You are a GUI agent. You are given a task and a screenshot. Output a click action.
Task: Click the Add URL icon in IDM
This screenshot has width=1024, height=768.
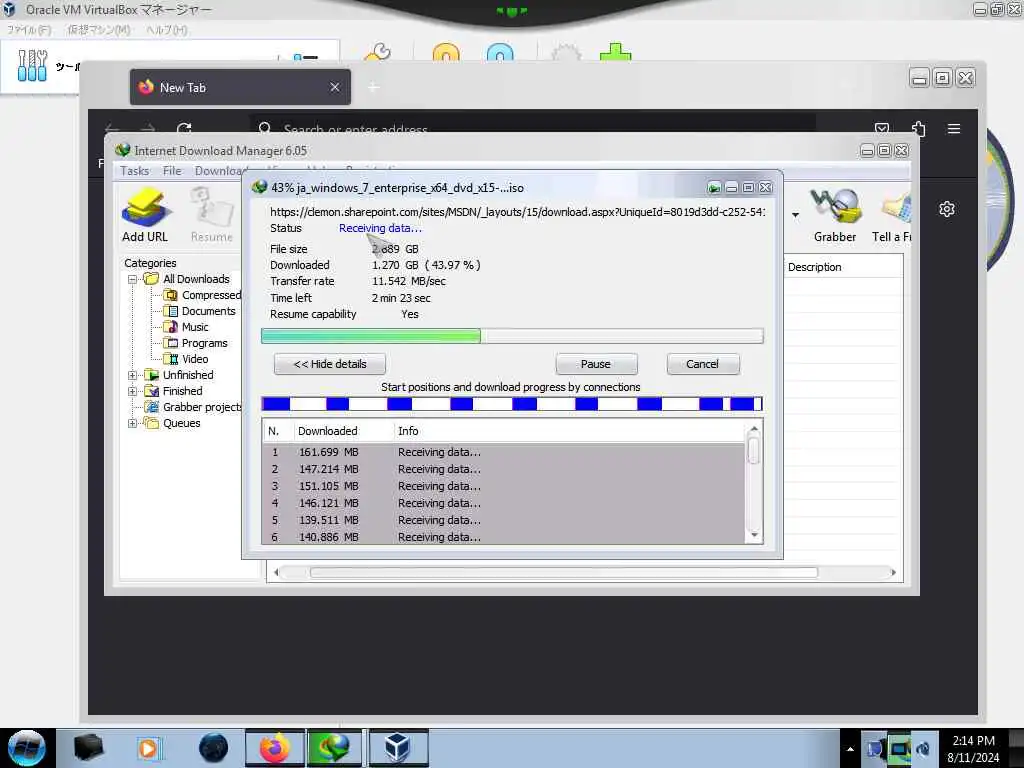coord(146,215)
